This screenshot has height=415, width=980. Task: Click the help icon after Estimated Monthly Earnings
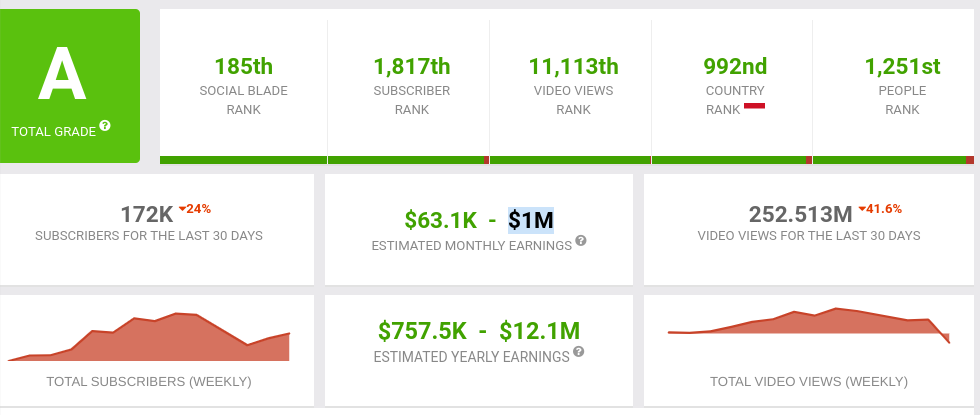coord(581,241)
